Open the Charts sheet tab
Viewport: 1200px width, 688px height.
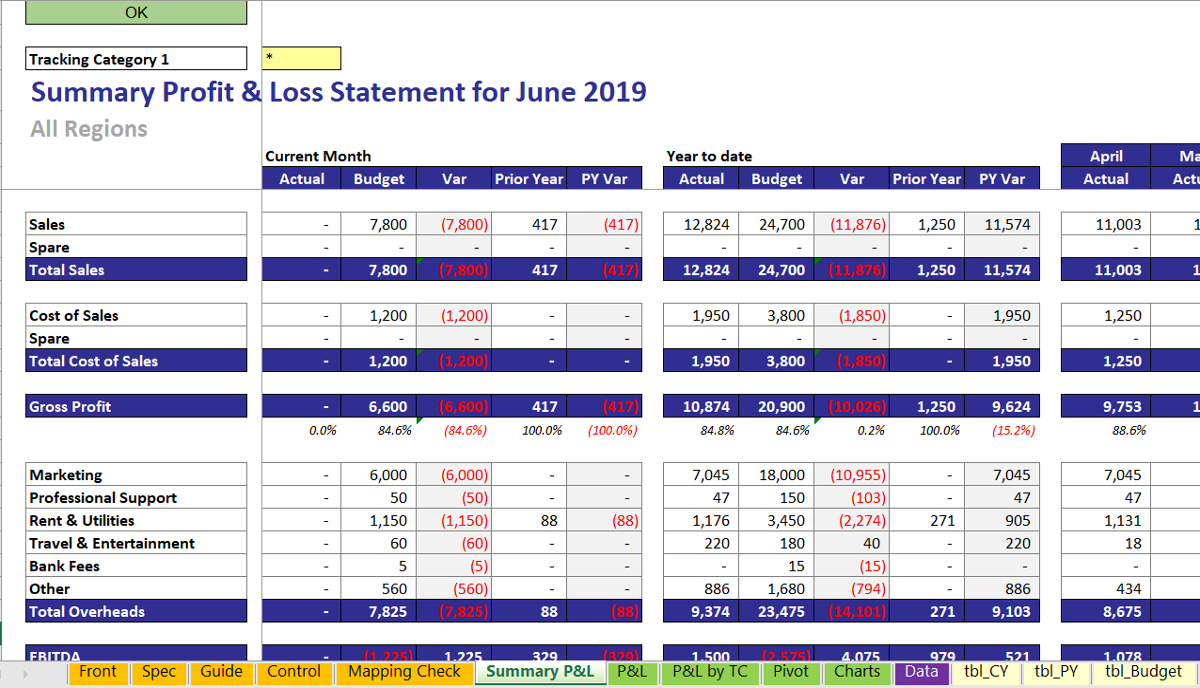857,672
